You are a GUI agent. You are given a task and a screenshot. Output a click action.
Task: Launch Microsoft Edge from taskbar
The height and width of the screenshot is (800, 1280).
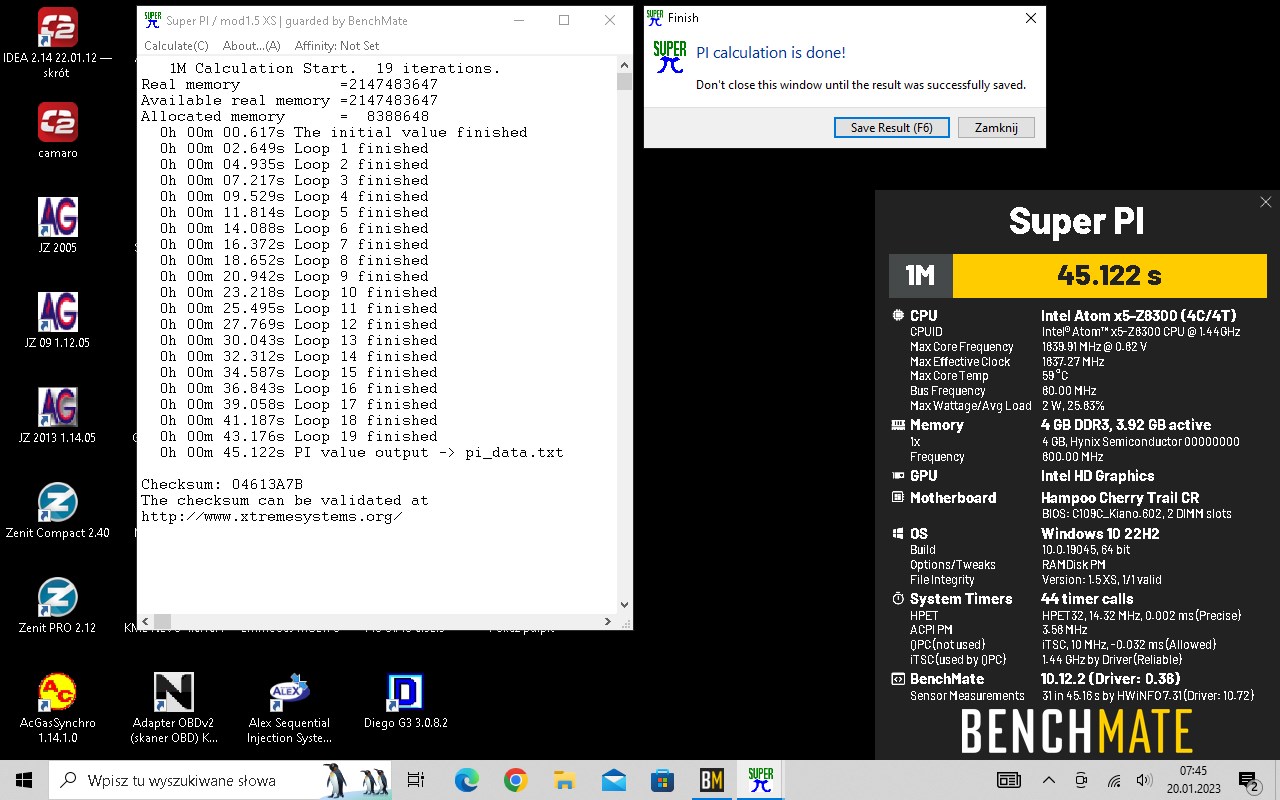click(x=466, y=780)
